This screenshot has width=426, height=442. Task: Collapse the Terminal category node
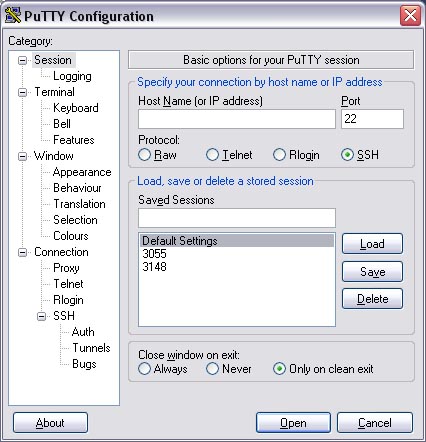(x=22, y=92)
